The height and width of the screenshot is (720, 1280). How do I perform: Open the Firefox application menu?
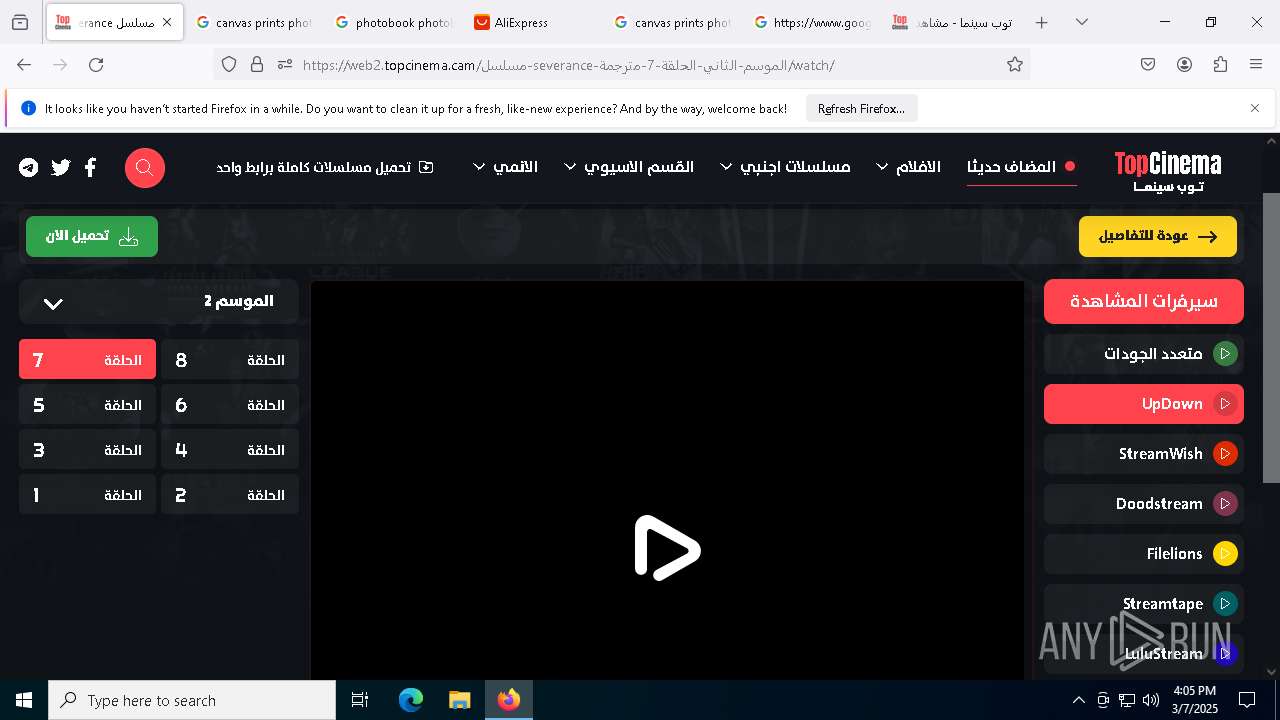tap(1256, 65)
